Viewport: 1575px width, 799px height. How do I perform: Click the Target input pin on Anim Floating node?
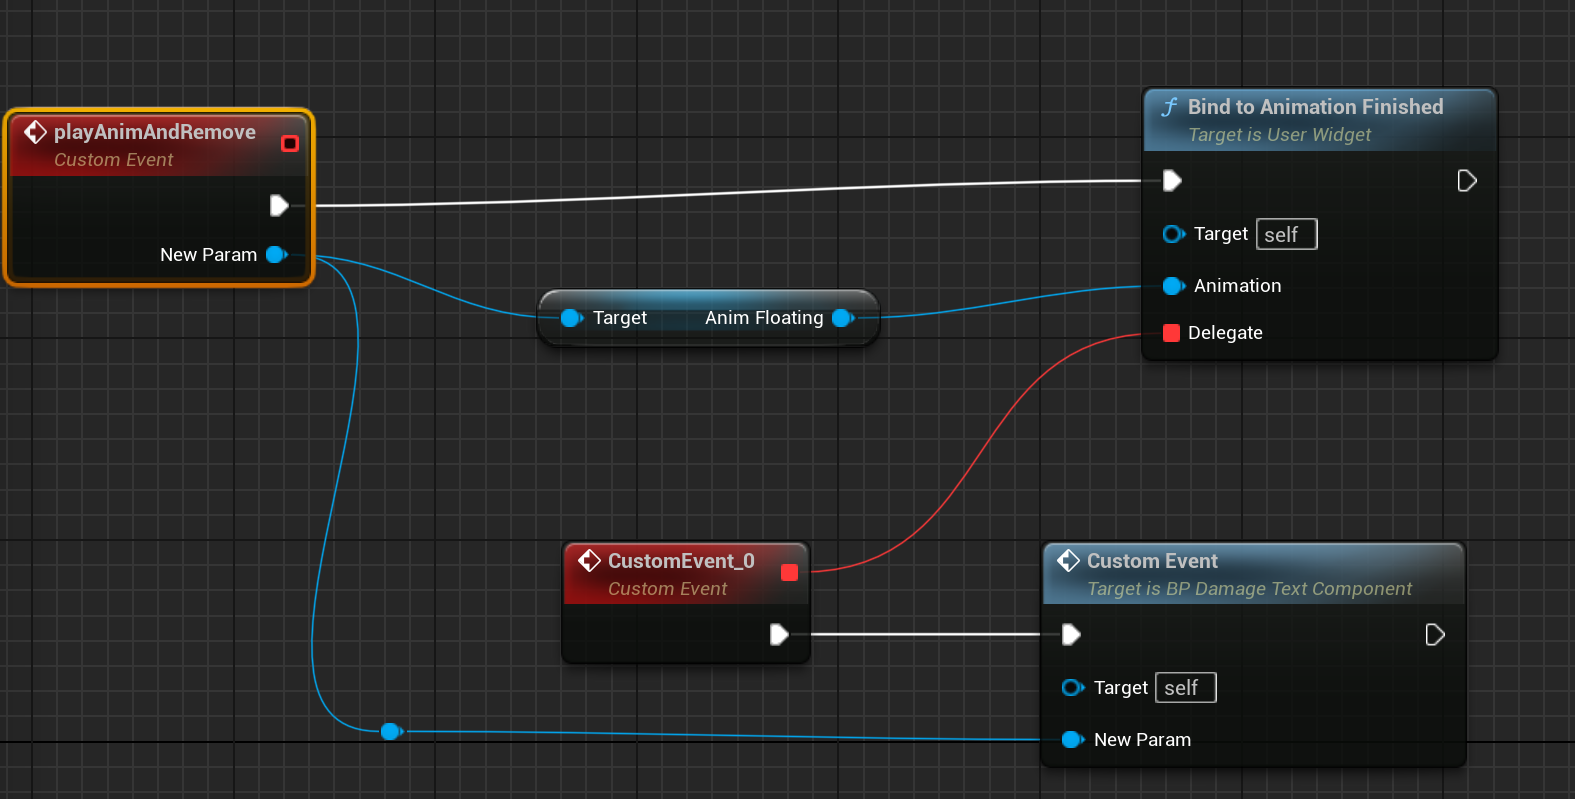572,318
